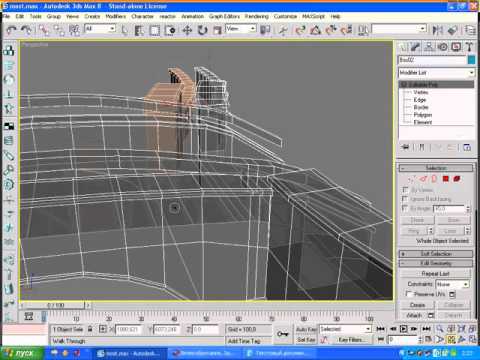Switch to the Utilities hammer tab
Image resolution: width=480 pixels, height=360 pixels.
click(x=469, y=47)
